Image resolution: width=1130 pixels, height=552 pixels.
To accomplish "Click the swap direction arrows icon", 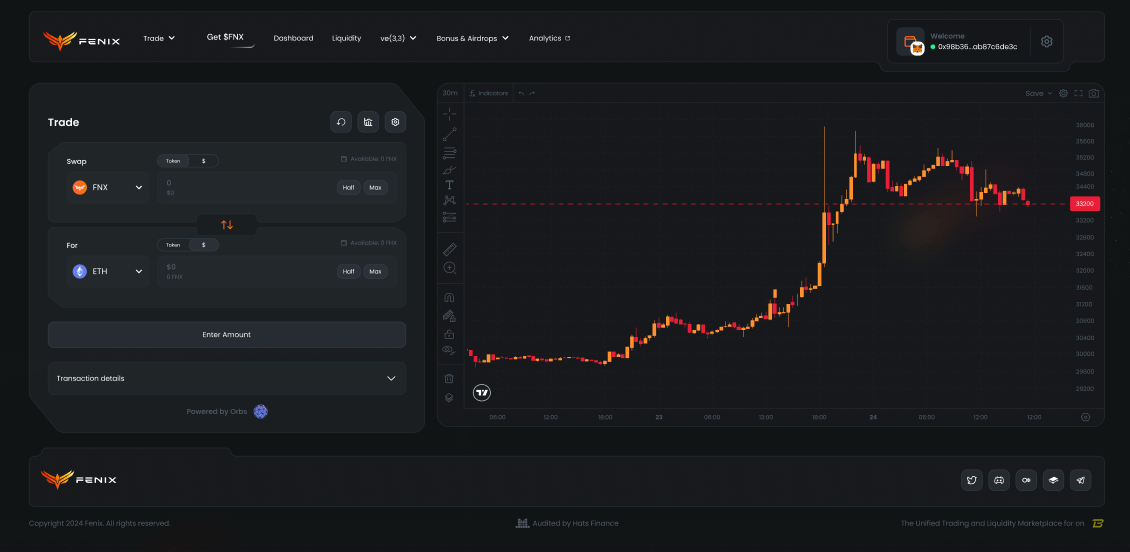I will pyautogui.click(x=227, y=224).
